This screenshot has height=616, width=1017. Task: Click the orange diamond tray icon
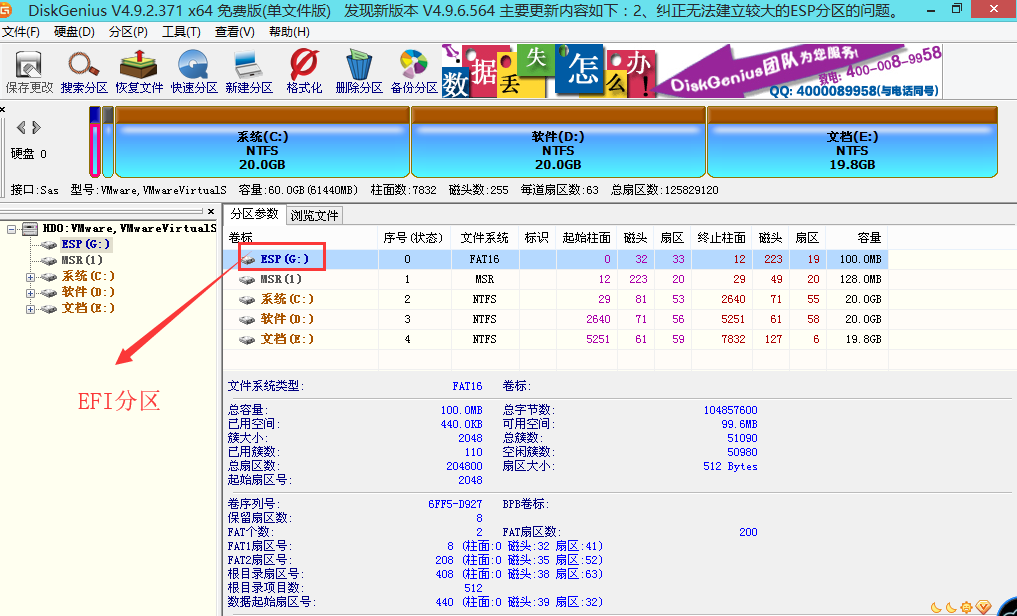[x=984, y=607]
